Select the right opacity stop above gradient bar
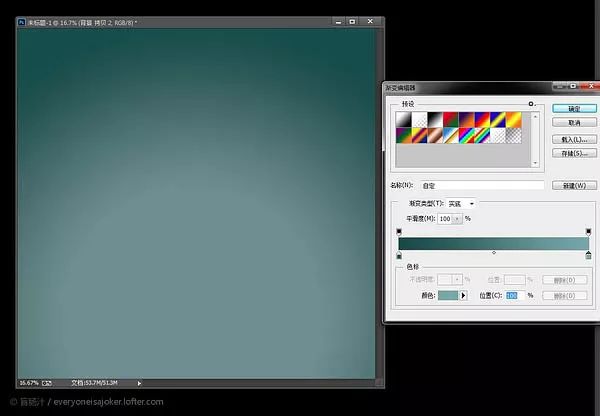Image resolution: width=600 pixels, height=416 pixels. pos(588,232)
